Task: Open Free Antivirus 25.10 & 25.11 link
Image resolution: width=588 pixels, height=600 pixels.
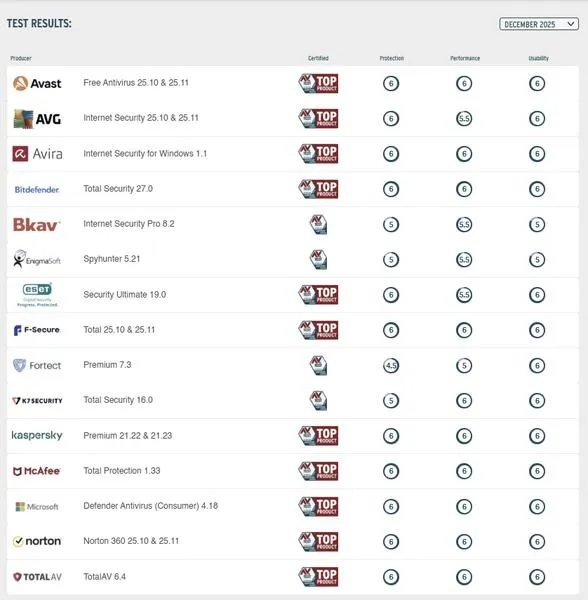Action: (x=136, y=83)
